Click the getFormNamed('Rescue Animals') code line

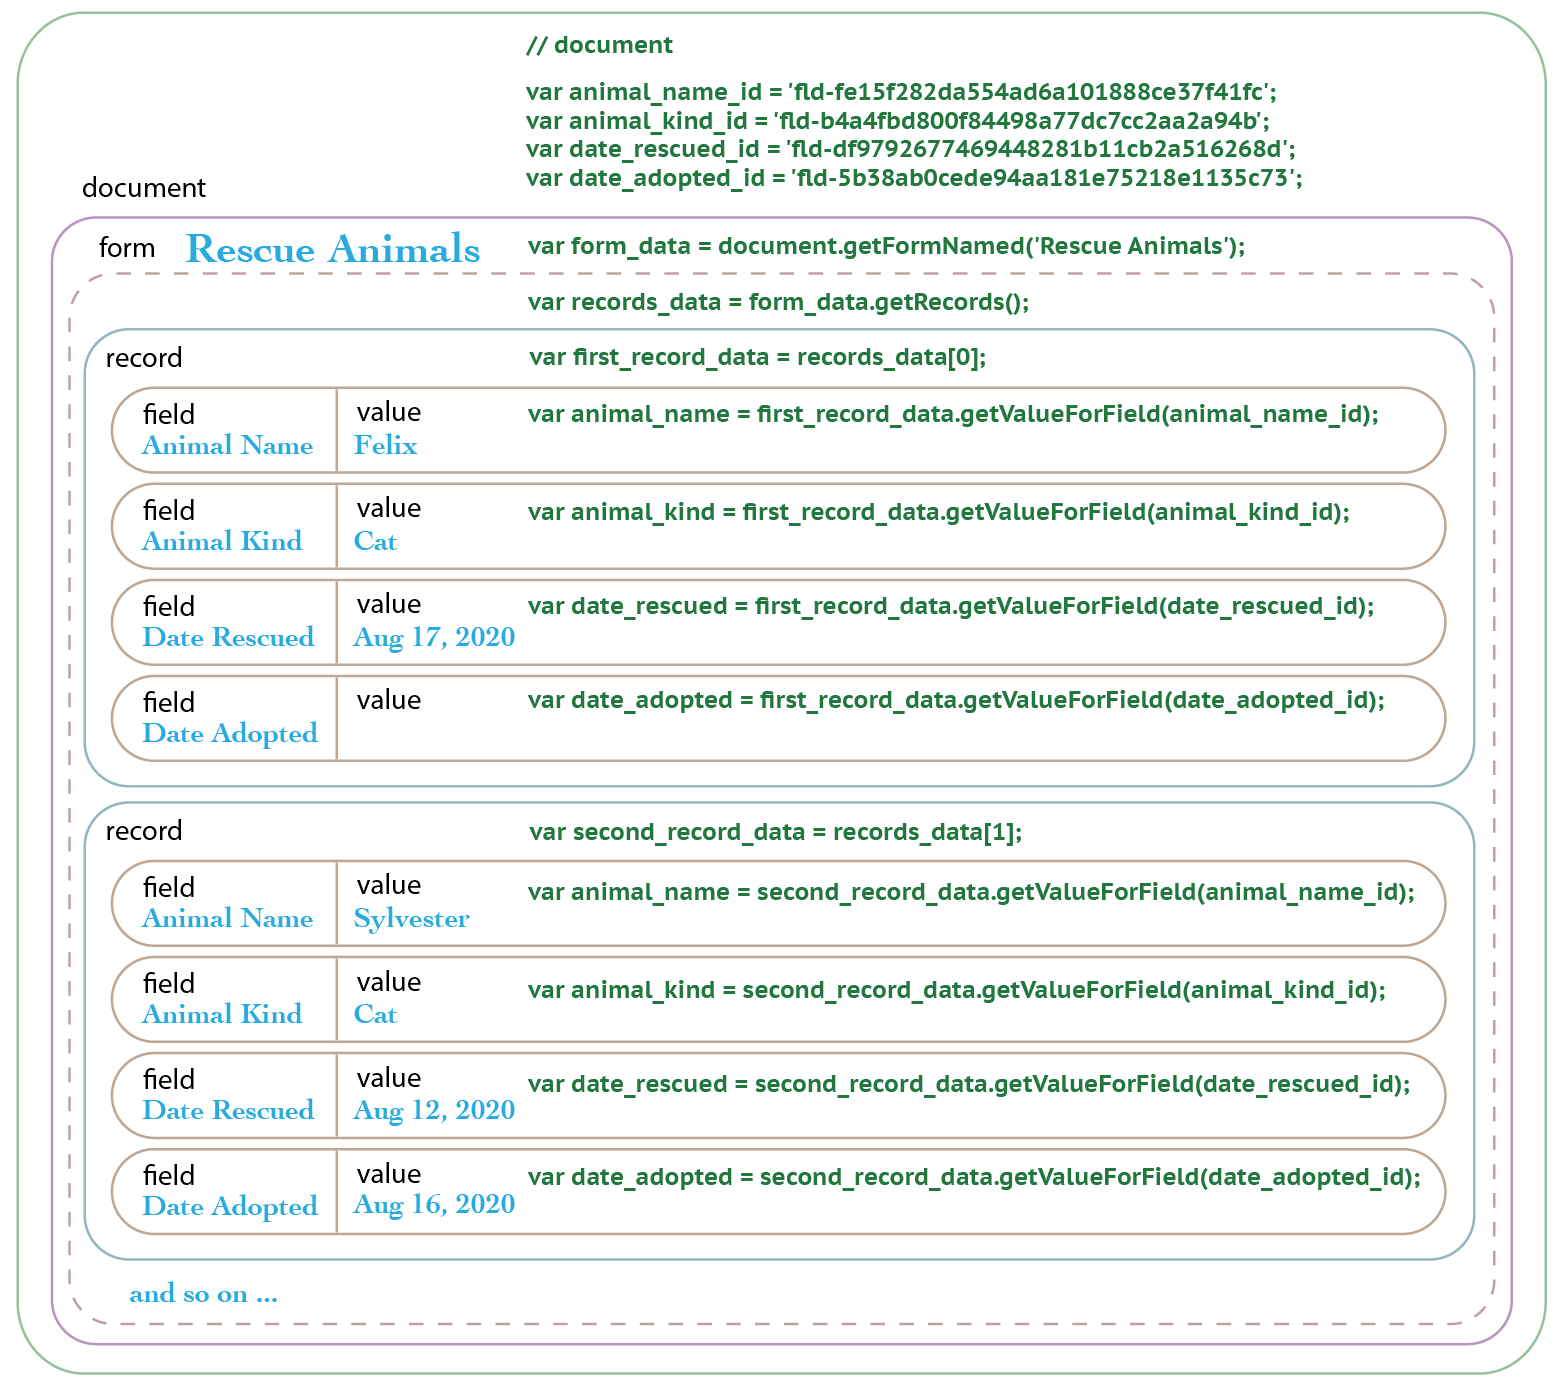pos(886,246)
